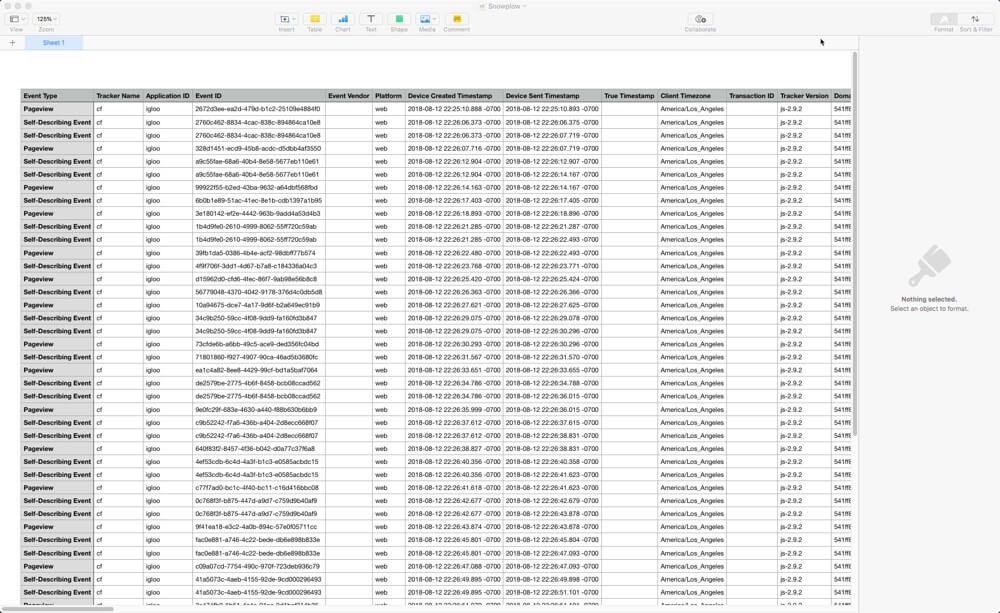Click event ID cell starting d15962d0-cfd6
This screenshot has height=613, width=1000.
[x=259, y=279]
